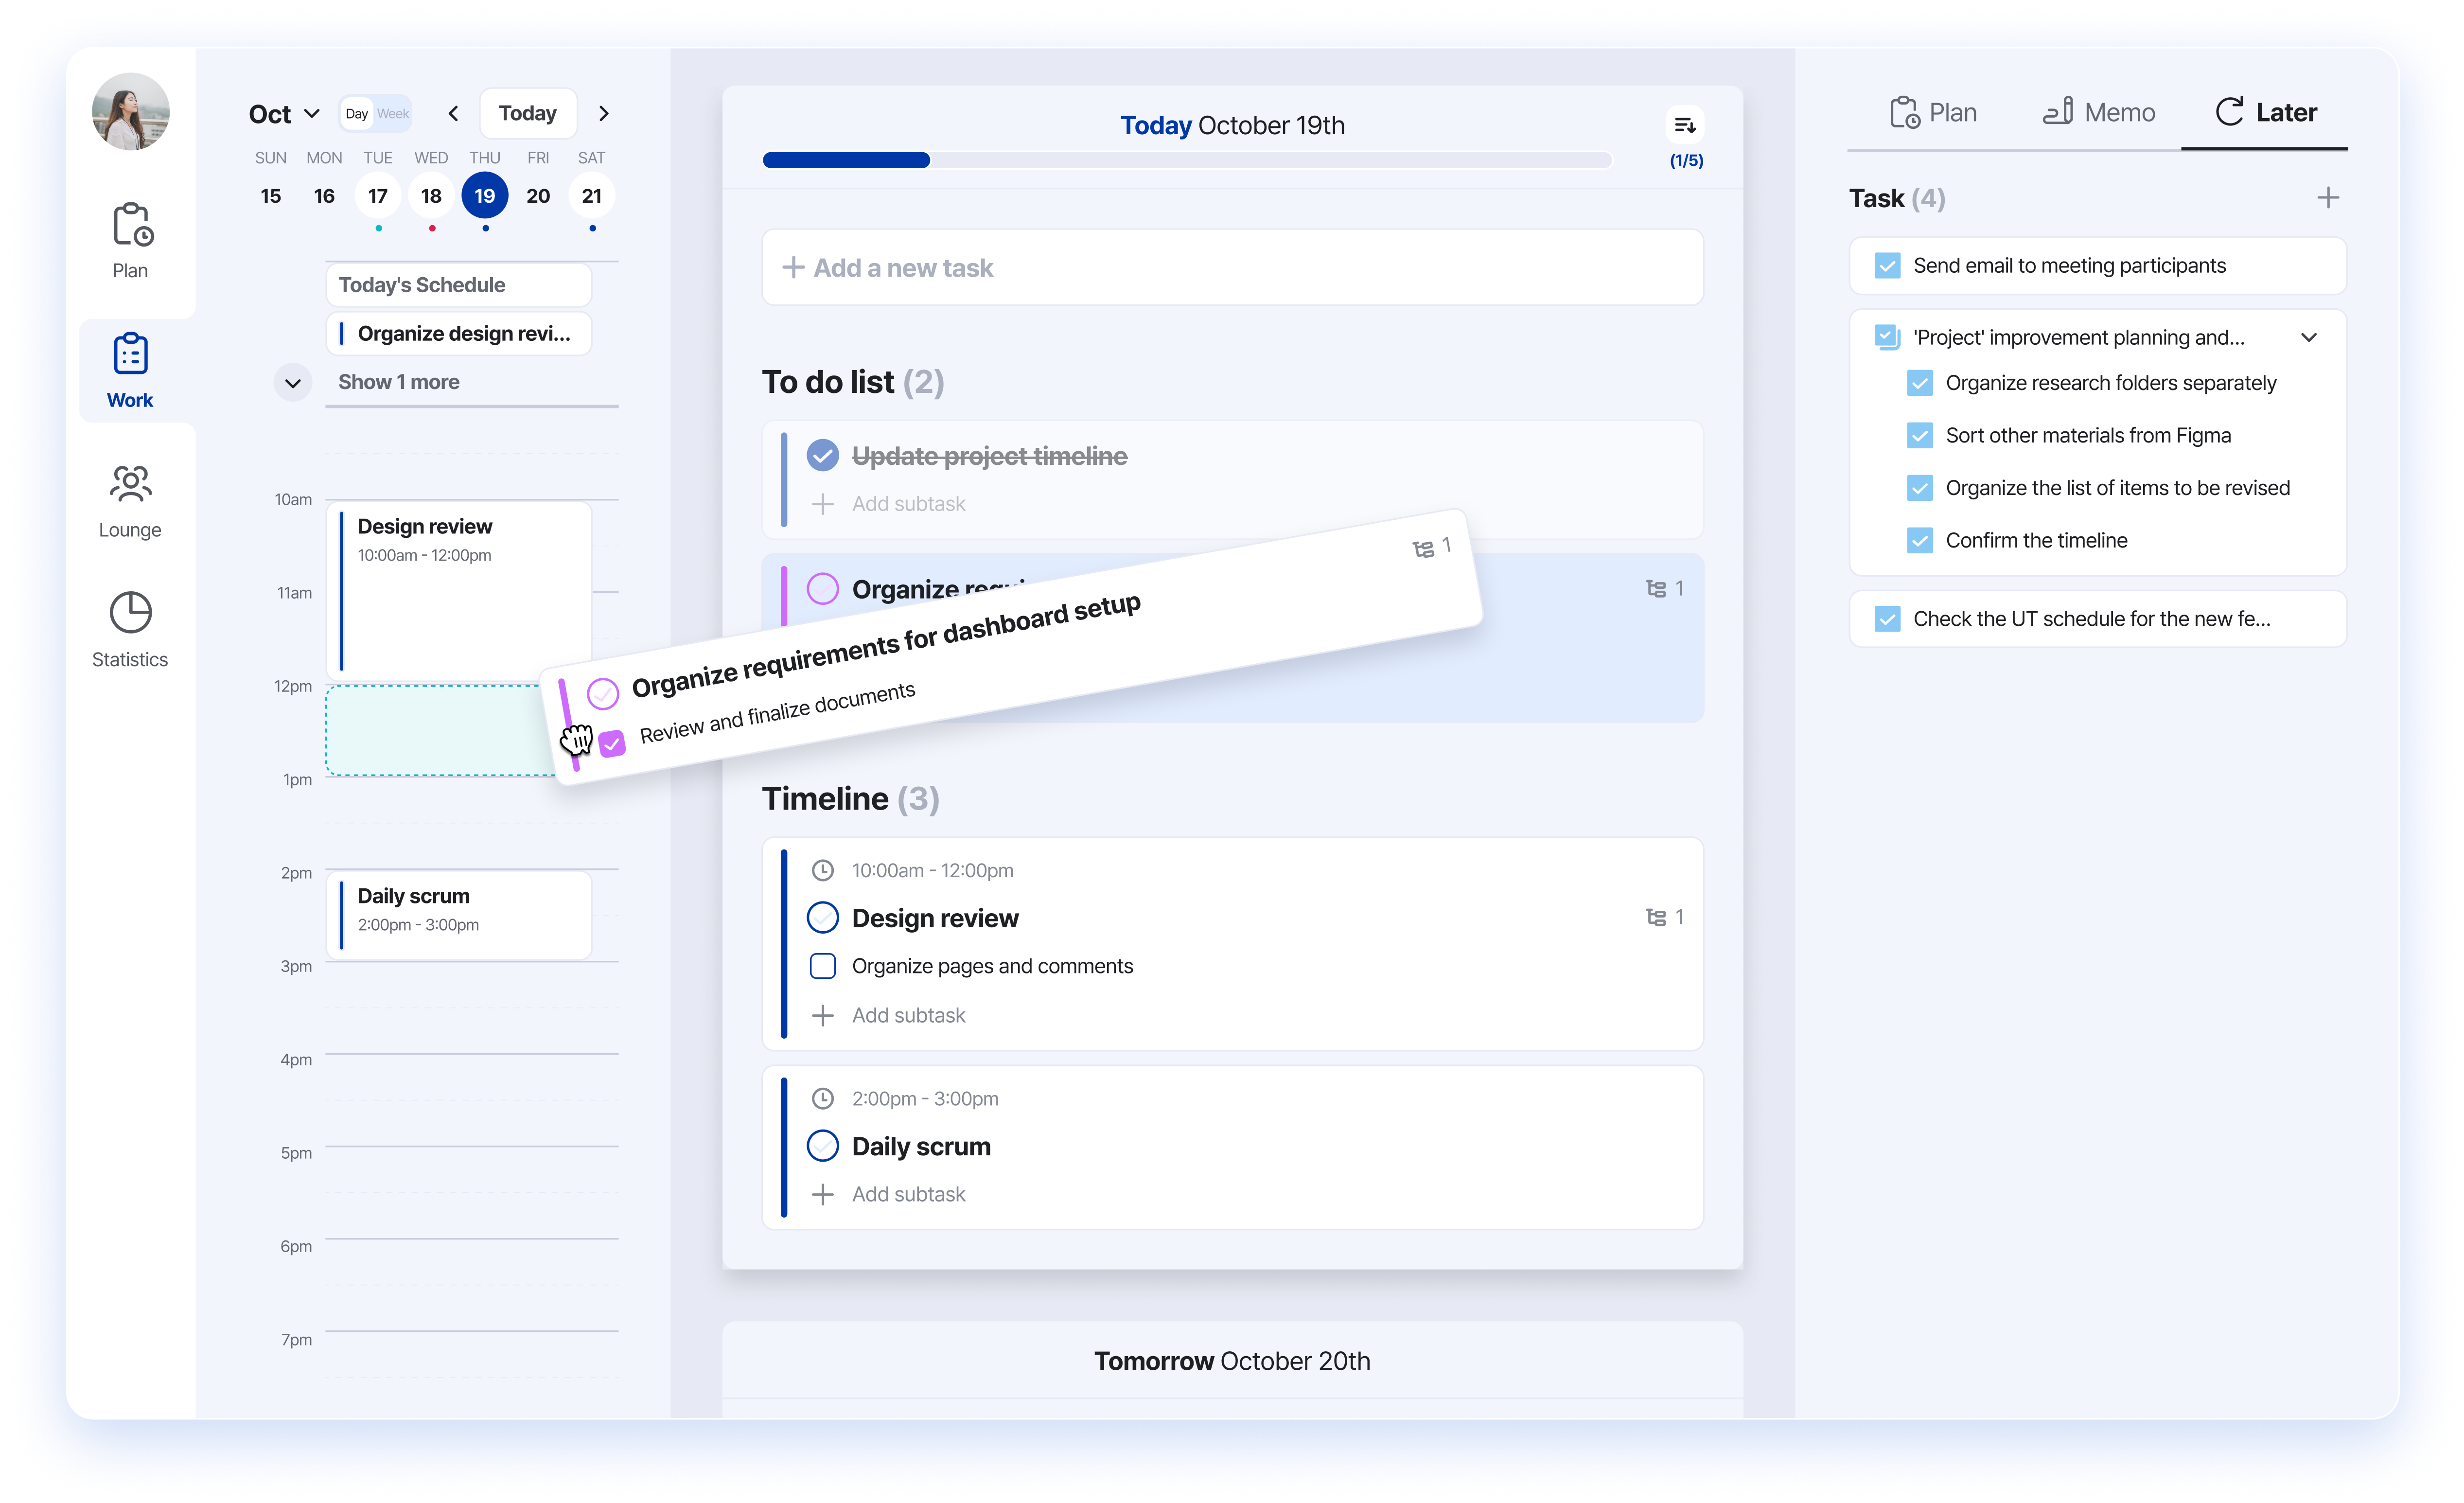Select the Later tab
The image size is (2464, 1503).
click(x=2265, y=112)
